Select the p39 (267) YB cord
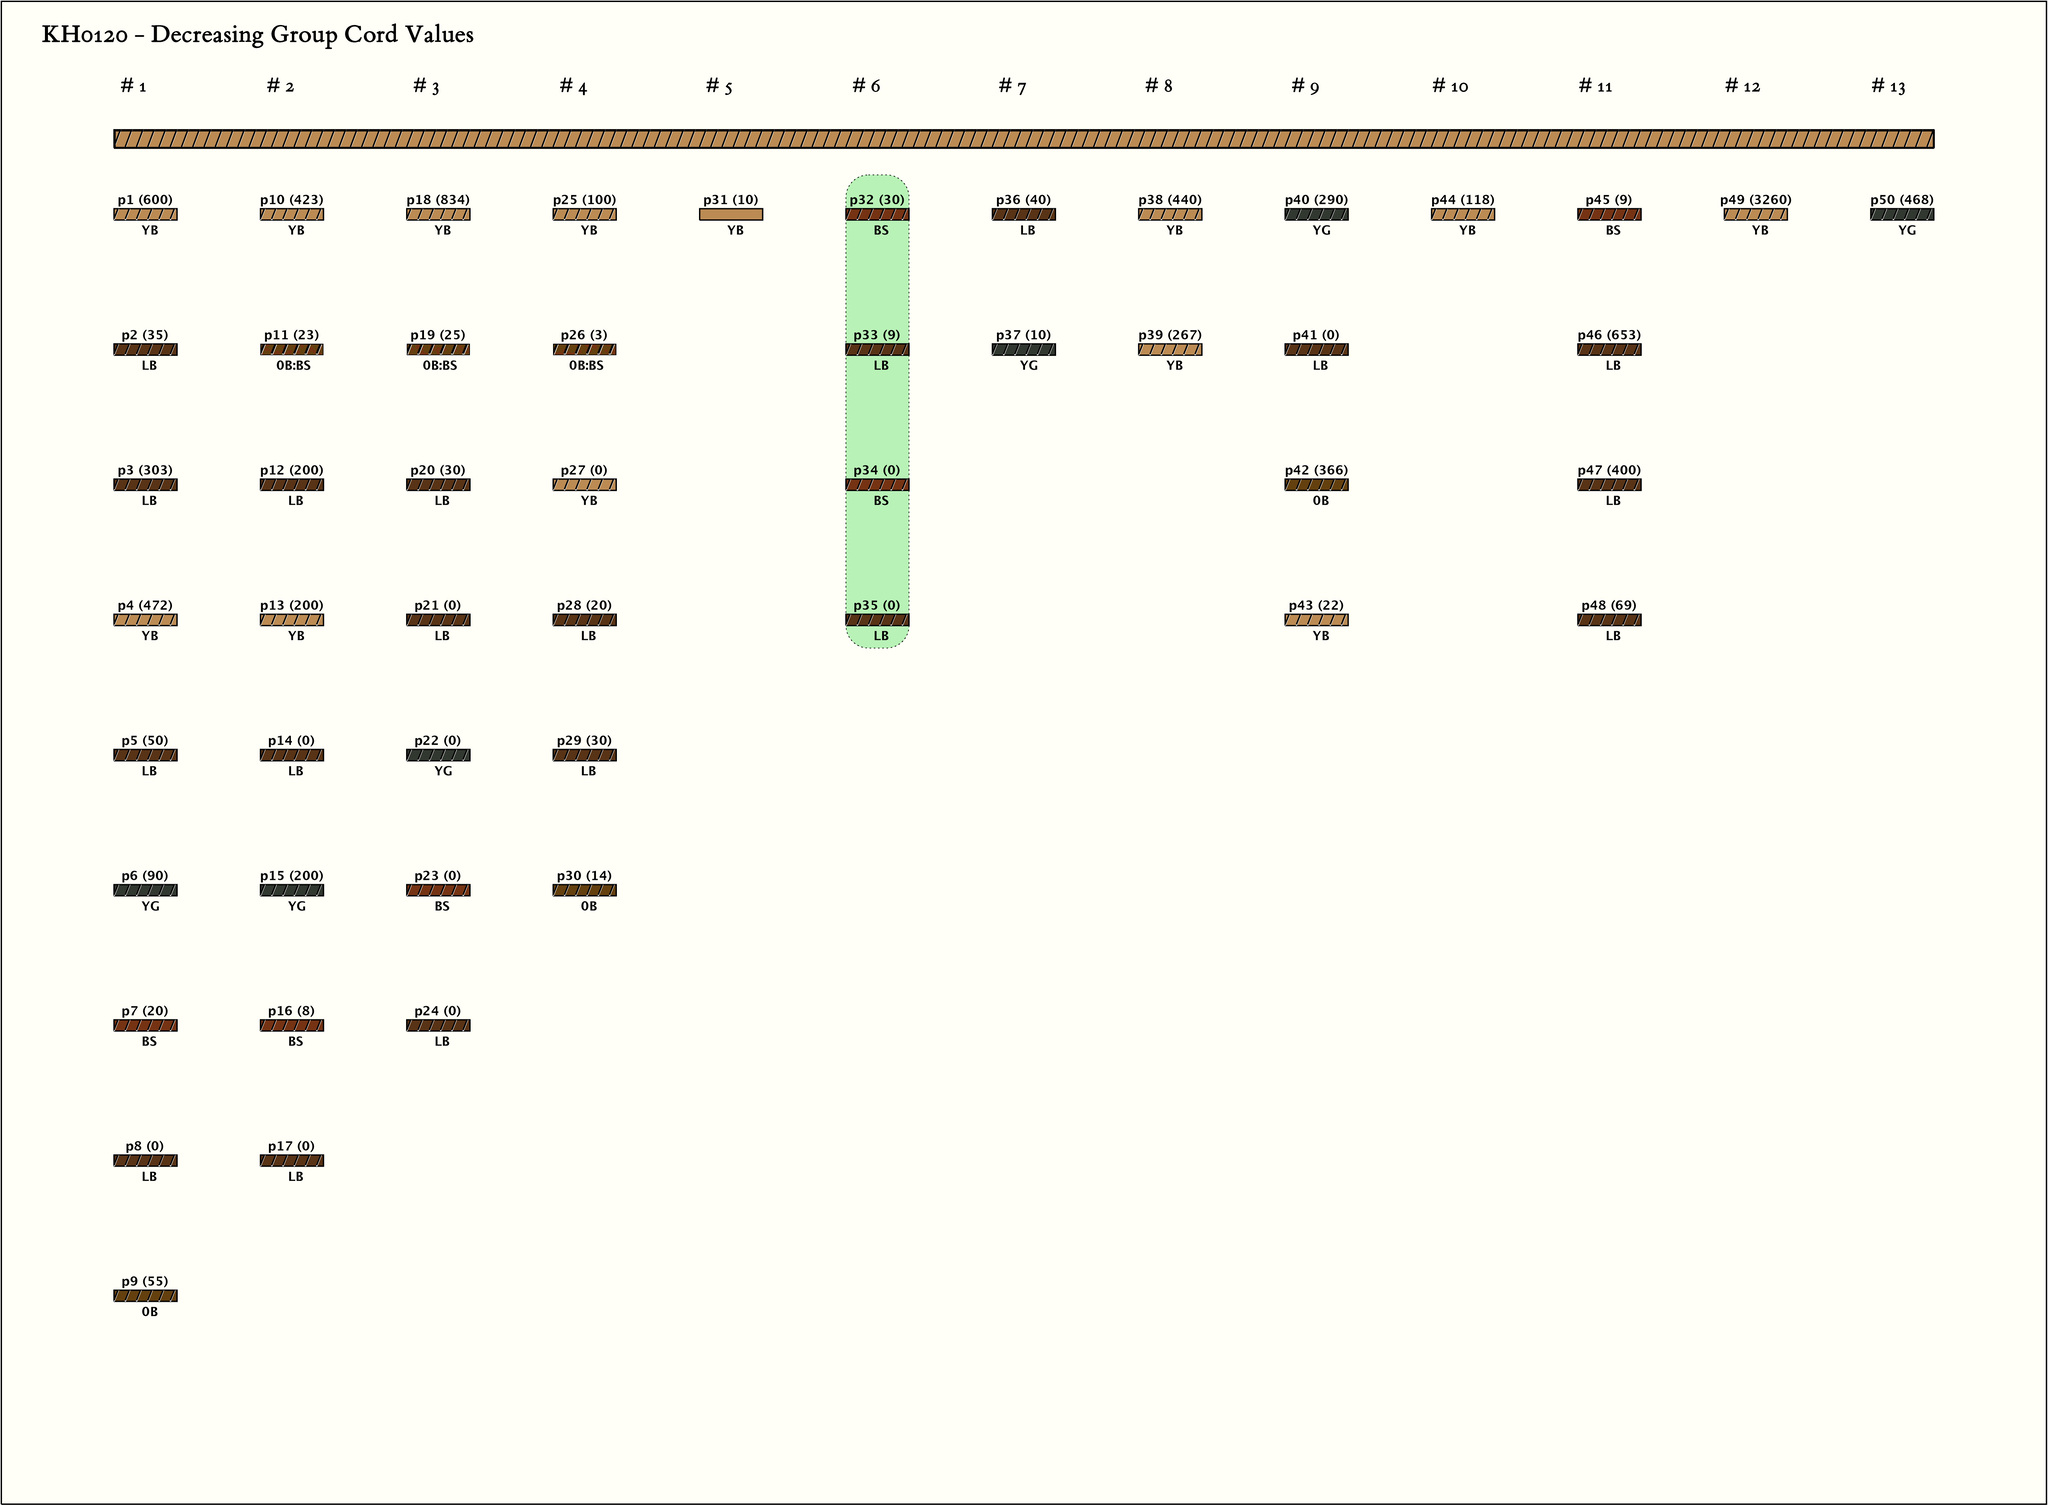Screen dimensions: 2048x1505 point(1170,350)
